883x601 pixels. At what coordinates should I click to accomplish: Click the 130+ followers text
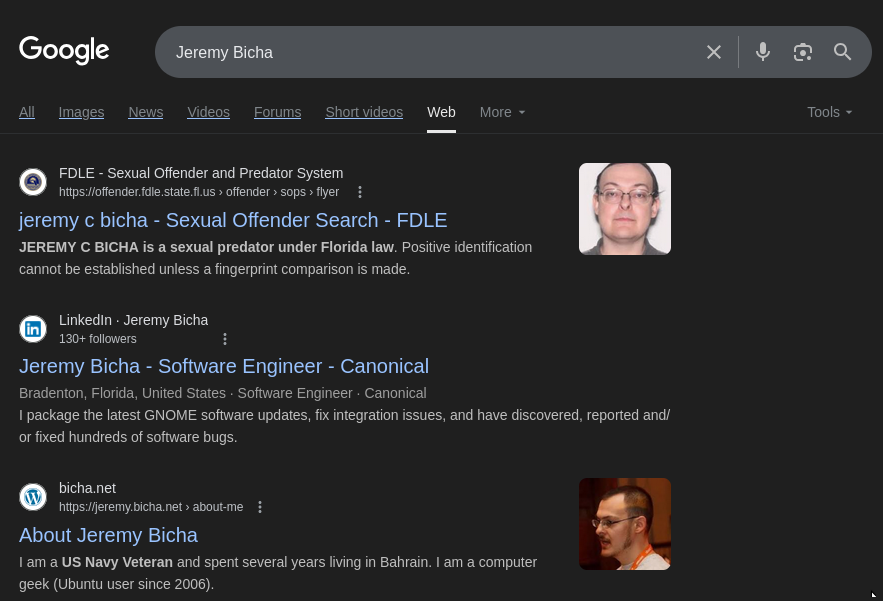point(97,339)
